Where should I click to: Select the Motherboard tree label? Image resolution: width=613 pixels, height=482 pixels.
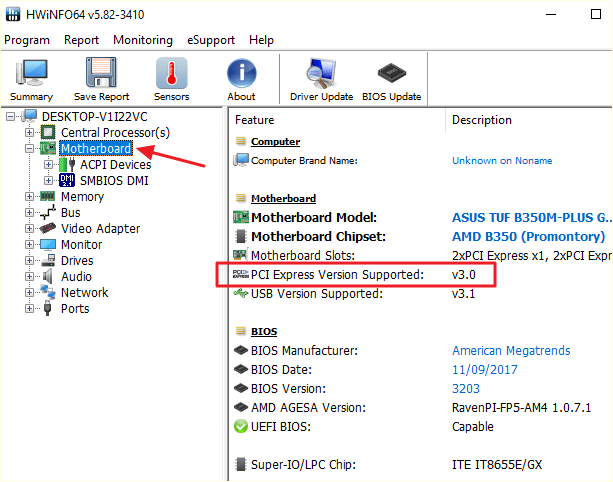pyautogui.click(x=96, y=149)
